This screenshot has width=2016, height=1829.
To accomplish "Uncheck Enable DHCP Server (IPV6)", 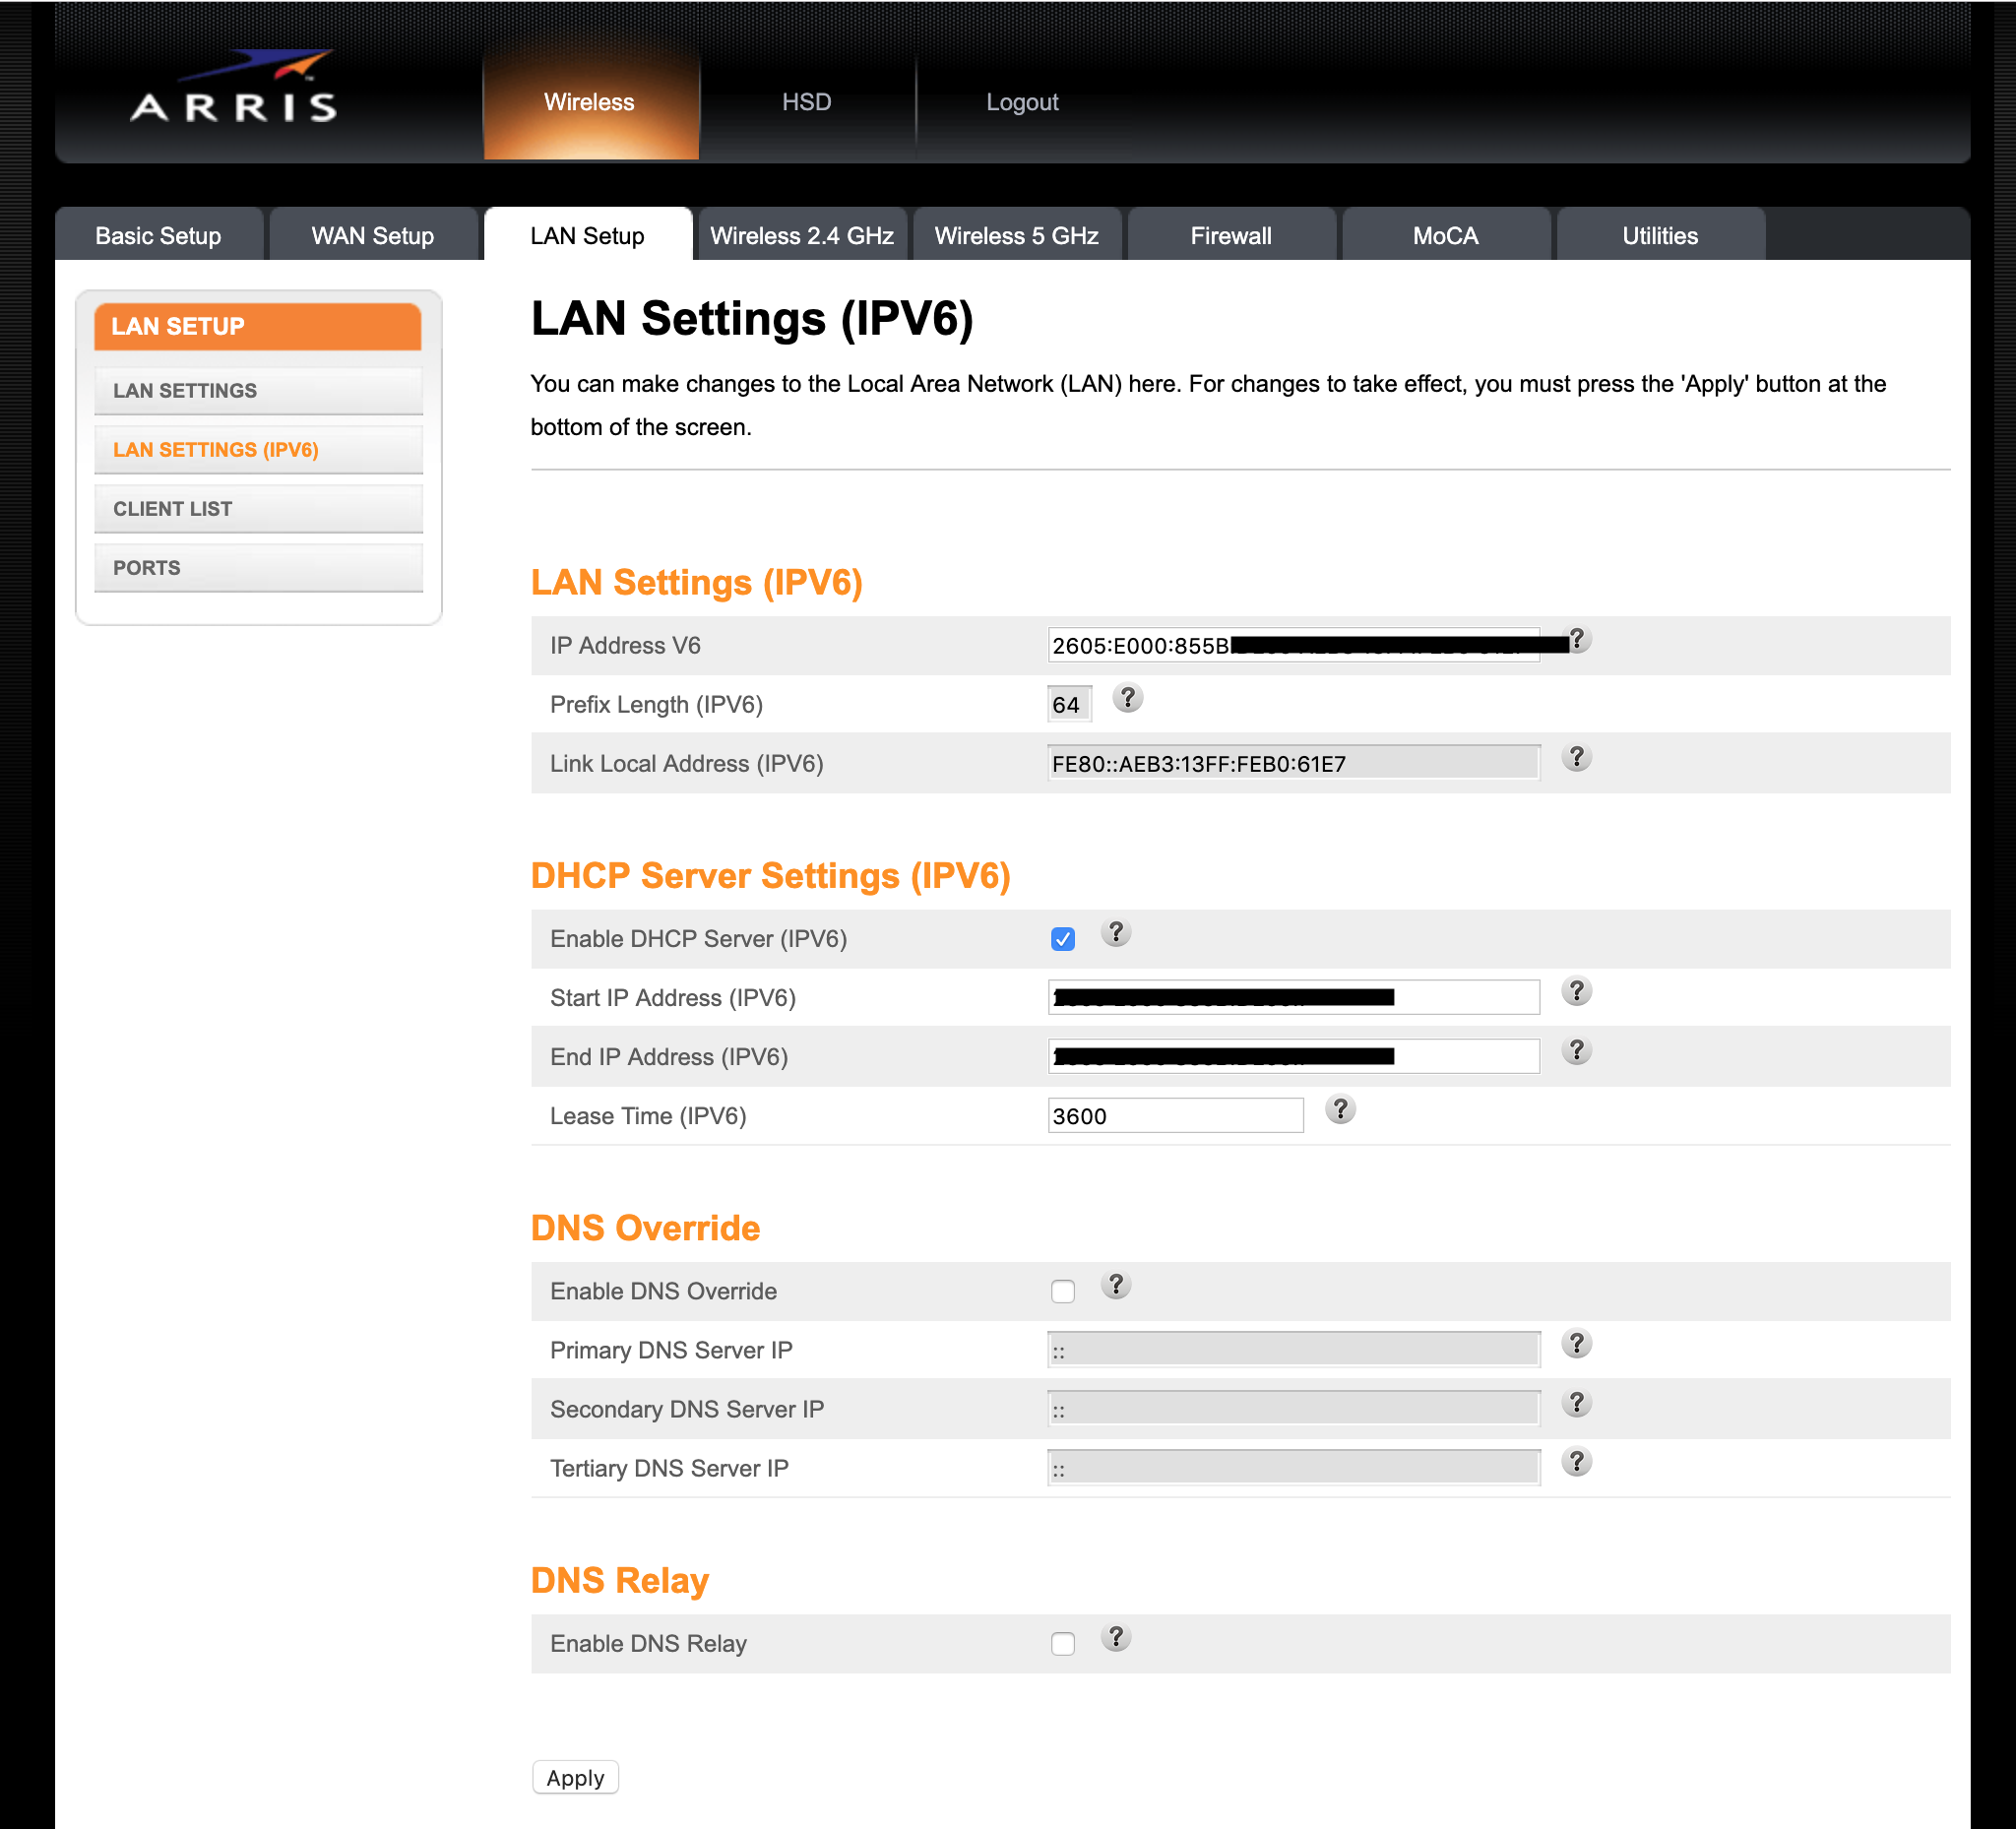I will click(1063, 938).
